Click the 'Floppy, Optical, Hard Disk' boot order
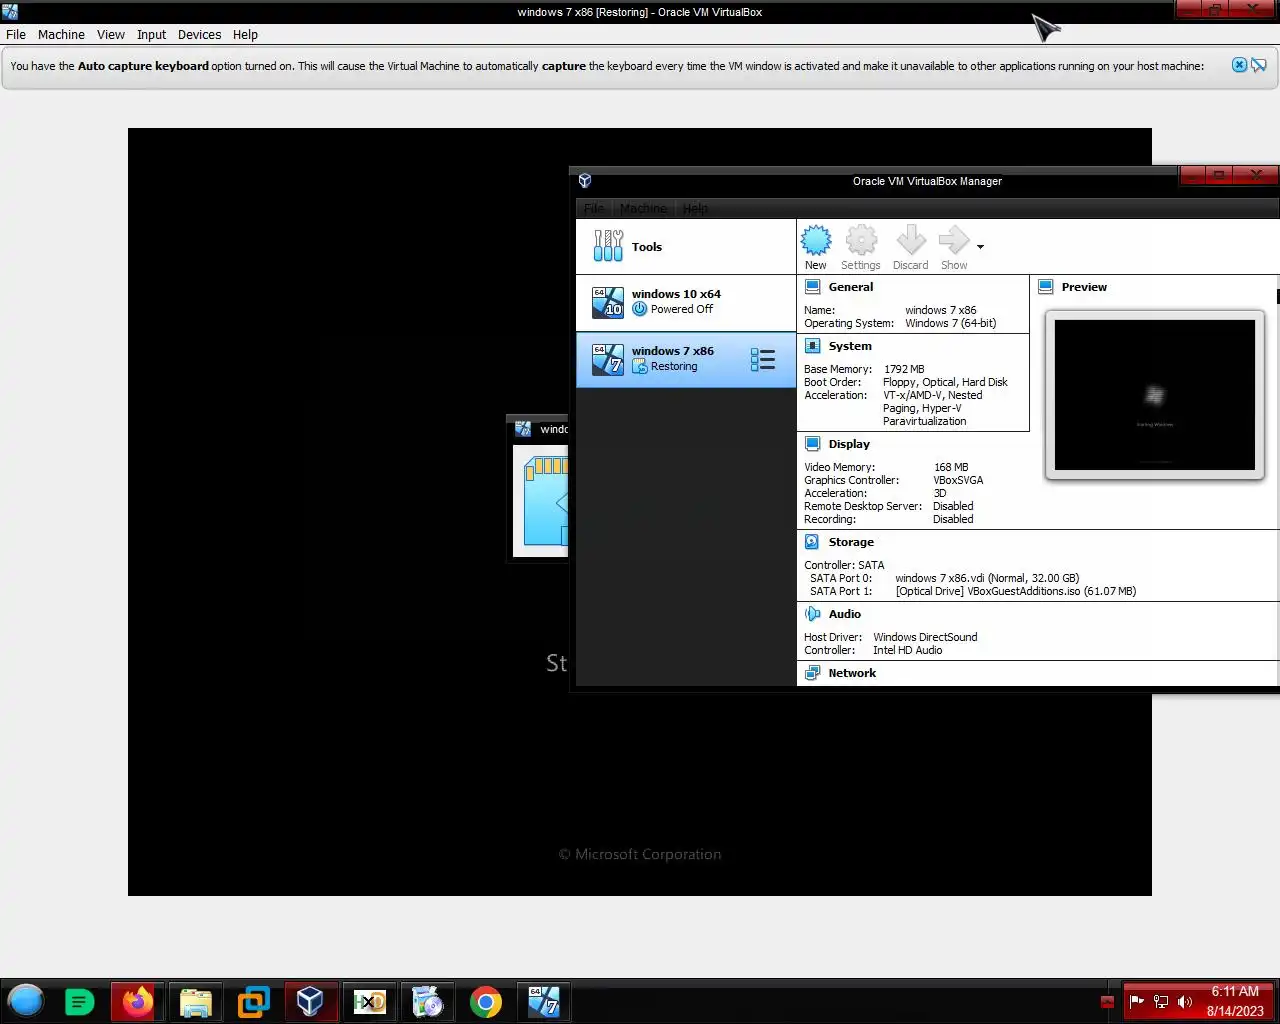 pos(945,382)
